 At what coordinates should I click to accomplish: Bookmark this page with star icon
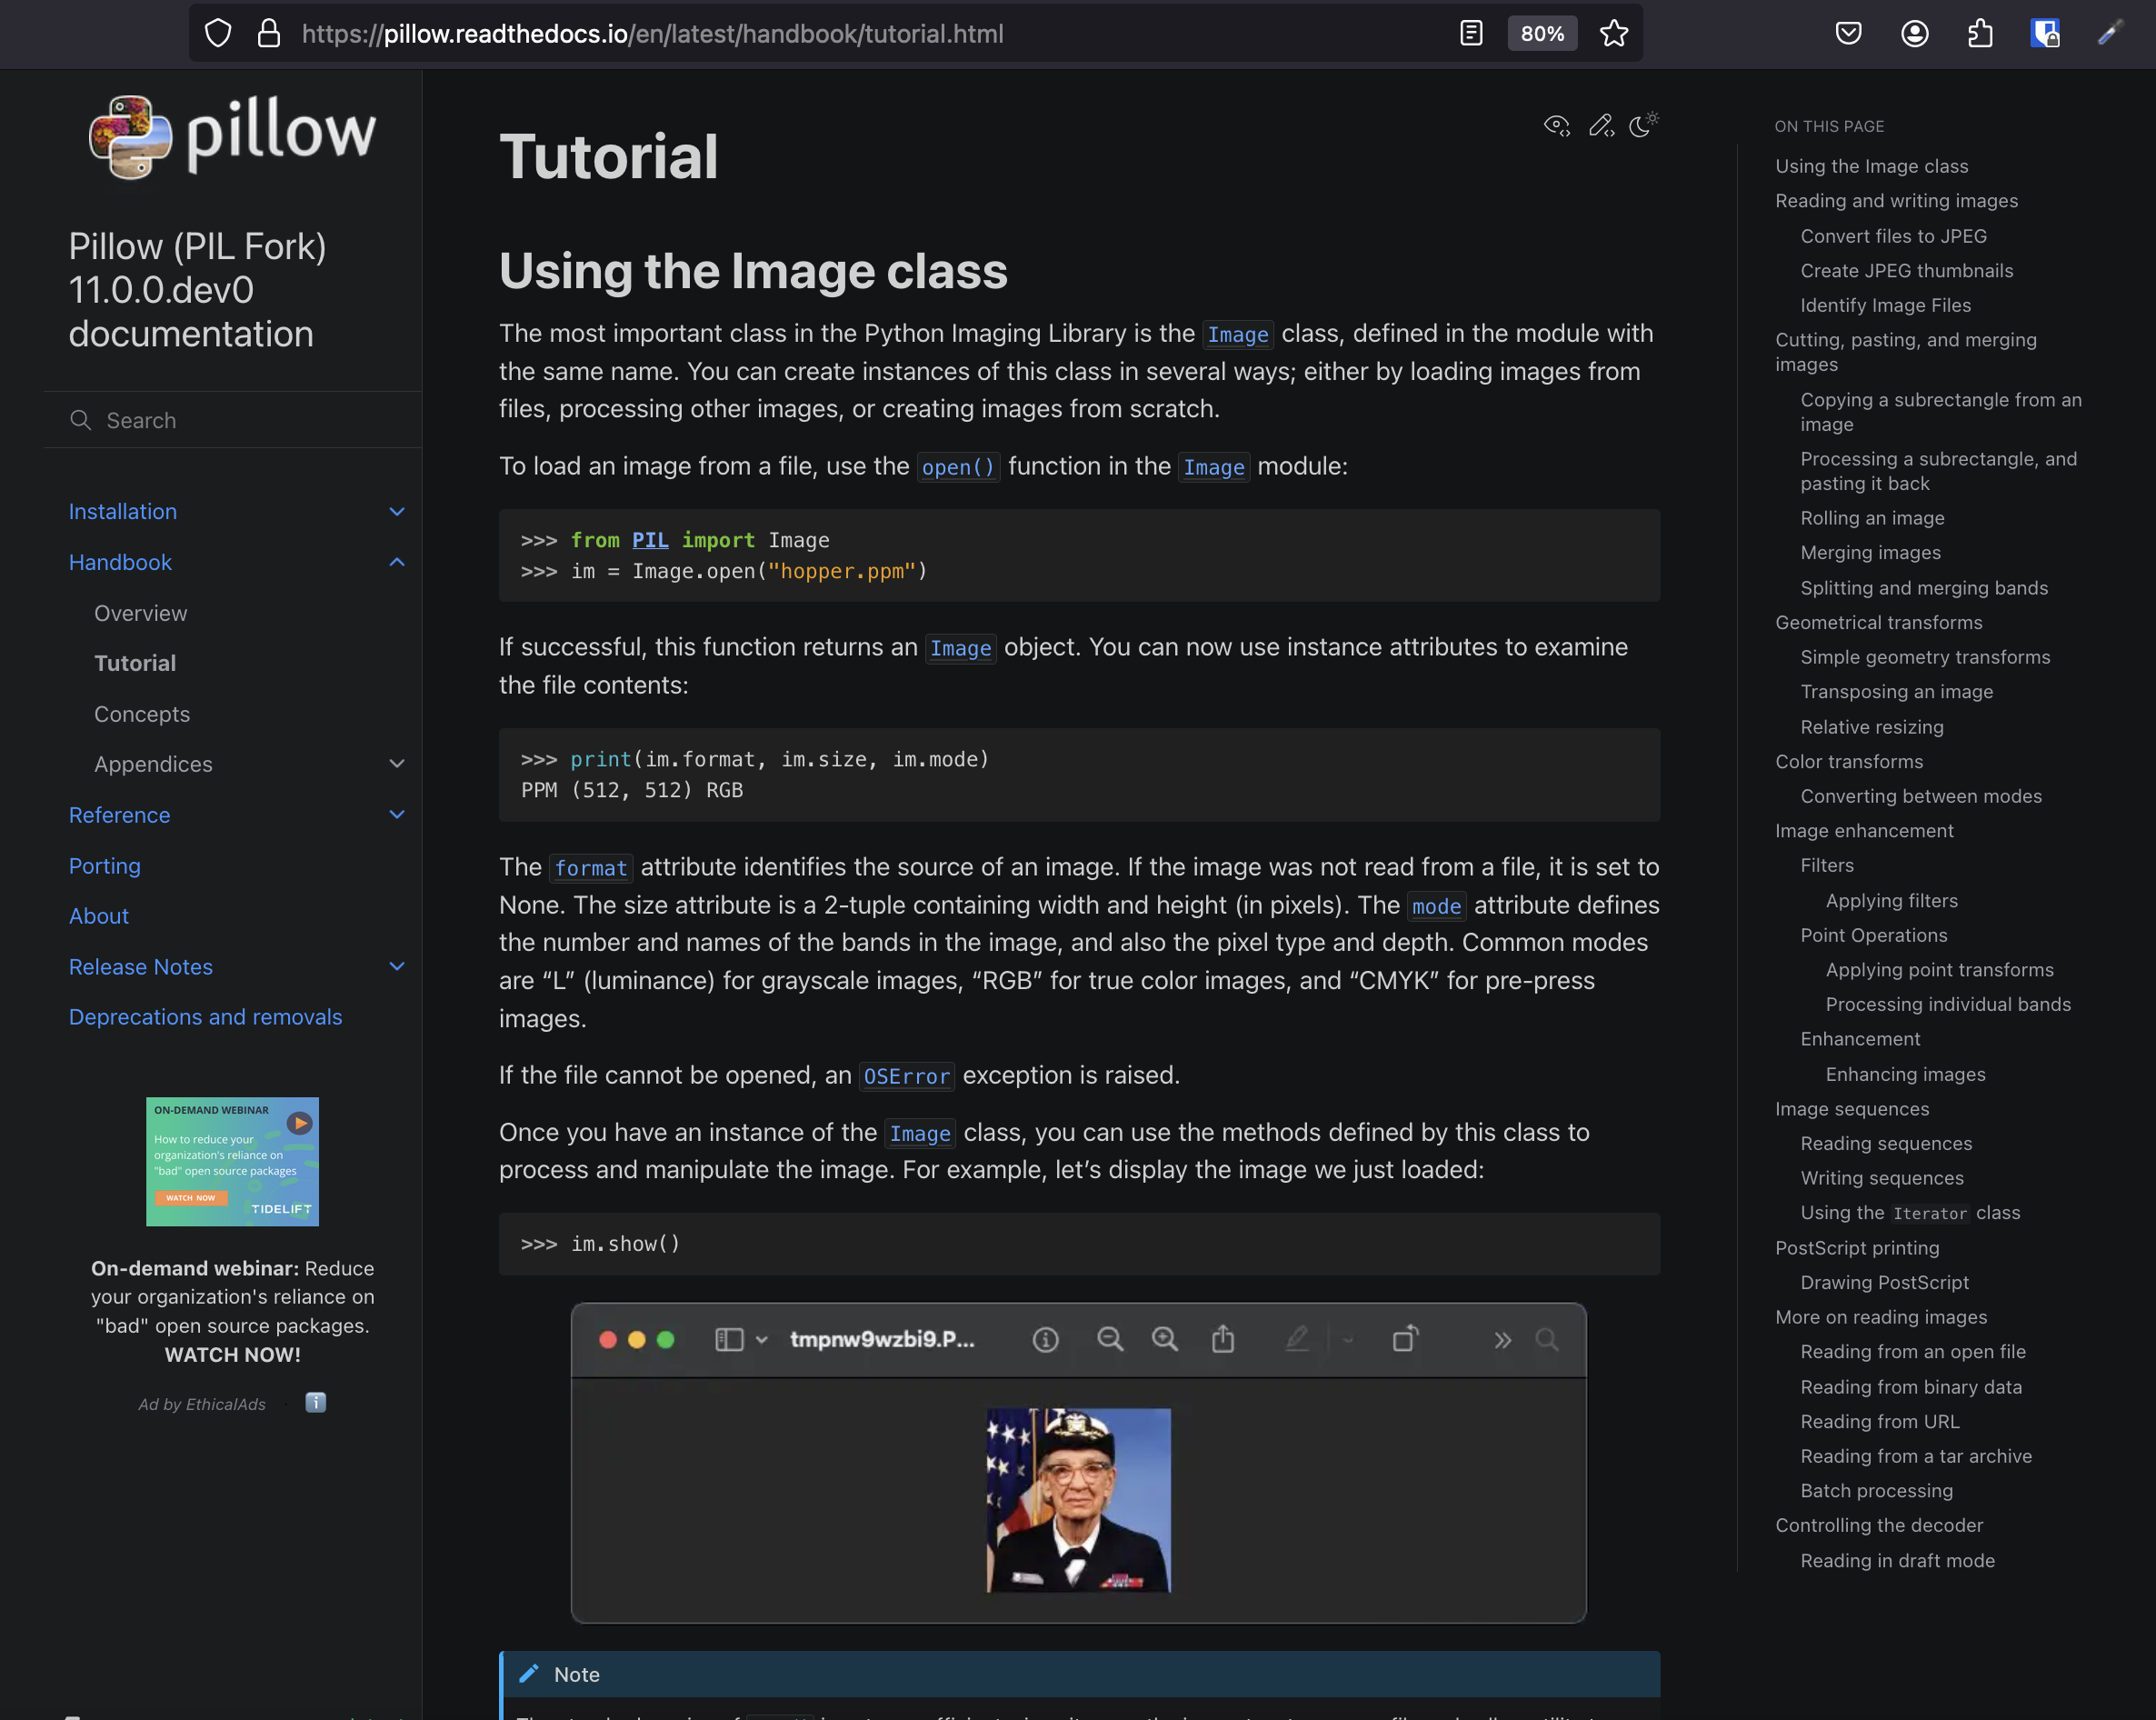(1614, 33)
